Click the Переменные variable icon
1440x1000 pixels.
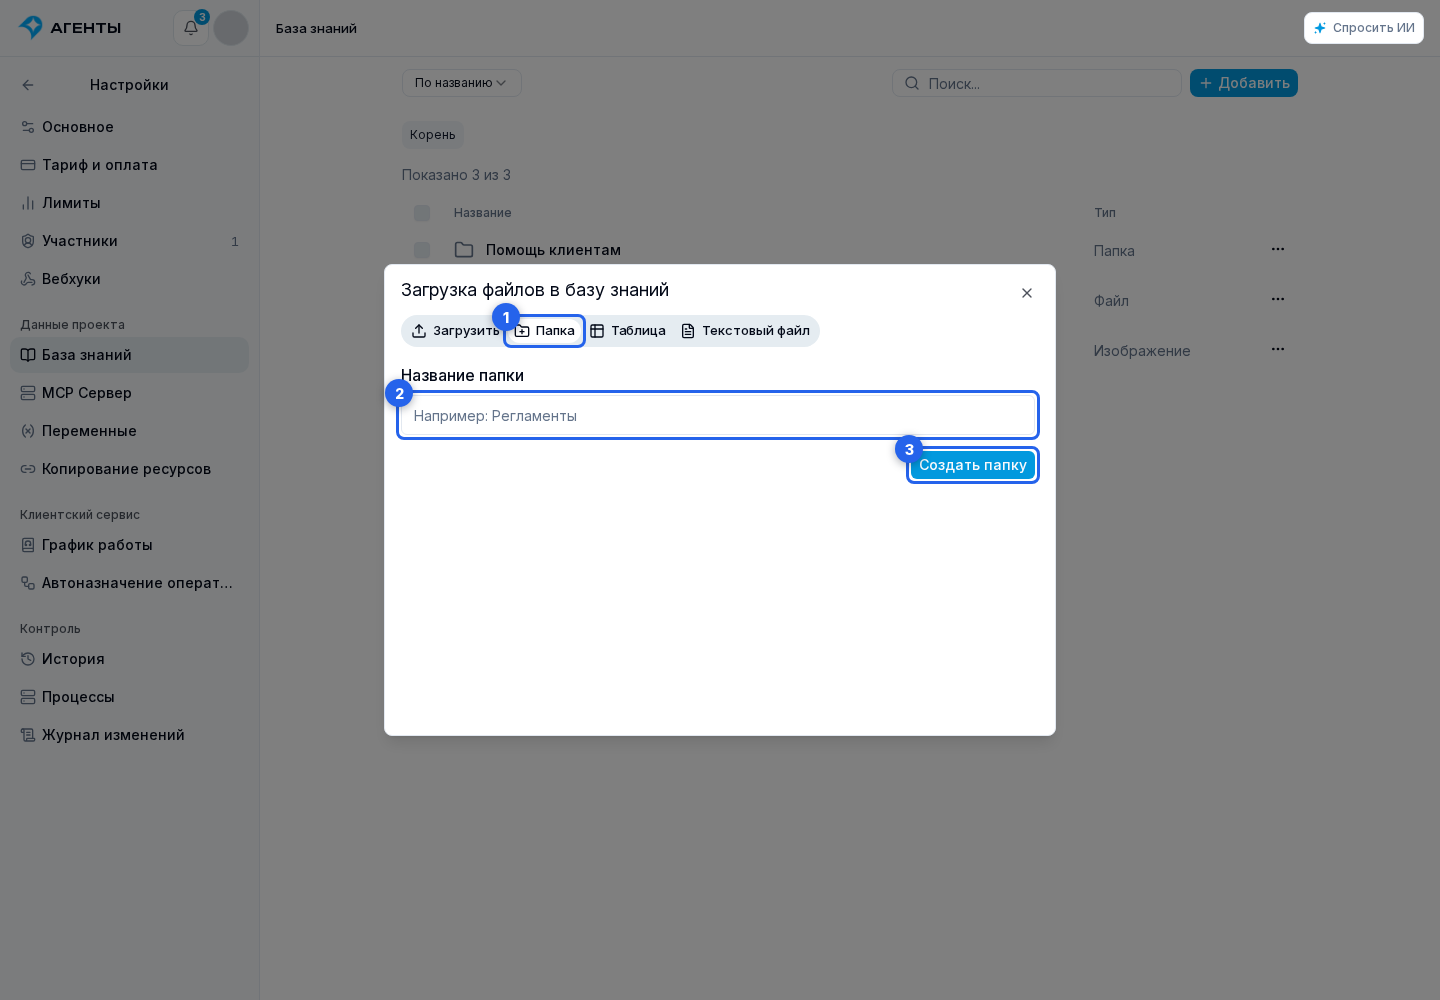[28, 431]
